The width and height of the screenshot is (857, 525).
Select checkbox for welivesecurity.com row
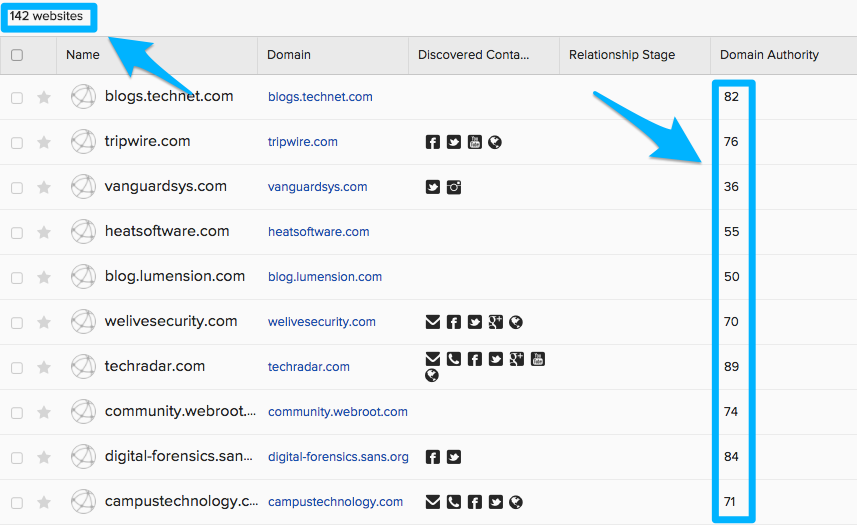(x=17, y=323)
